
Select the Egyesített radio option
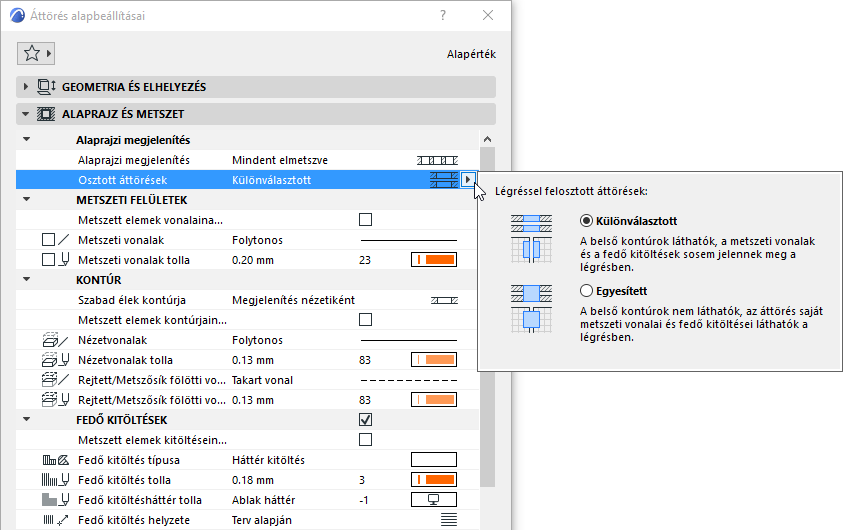point(586,291)
